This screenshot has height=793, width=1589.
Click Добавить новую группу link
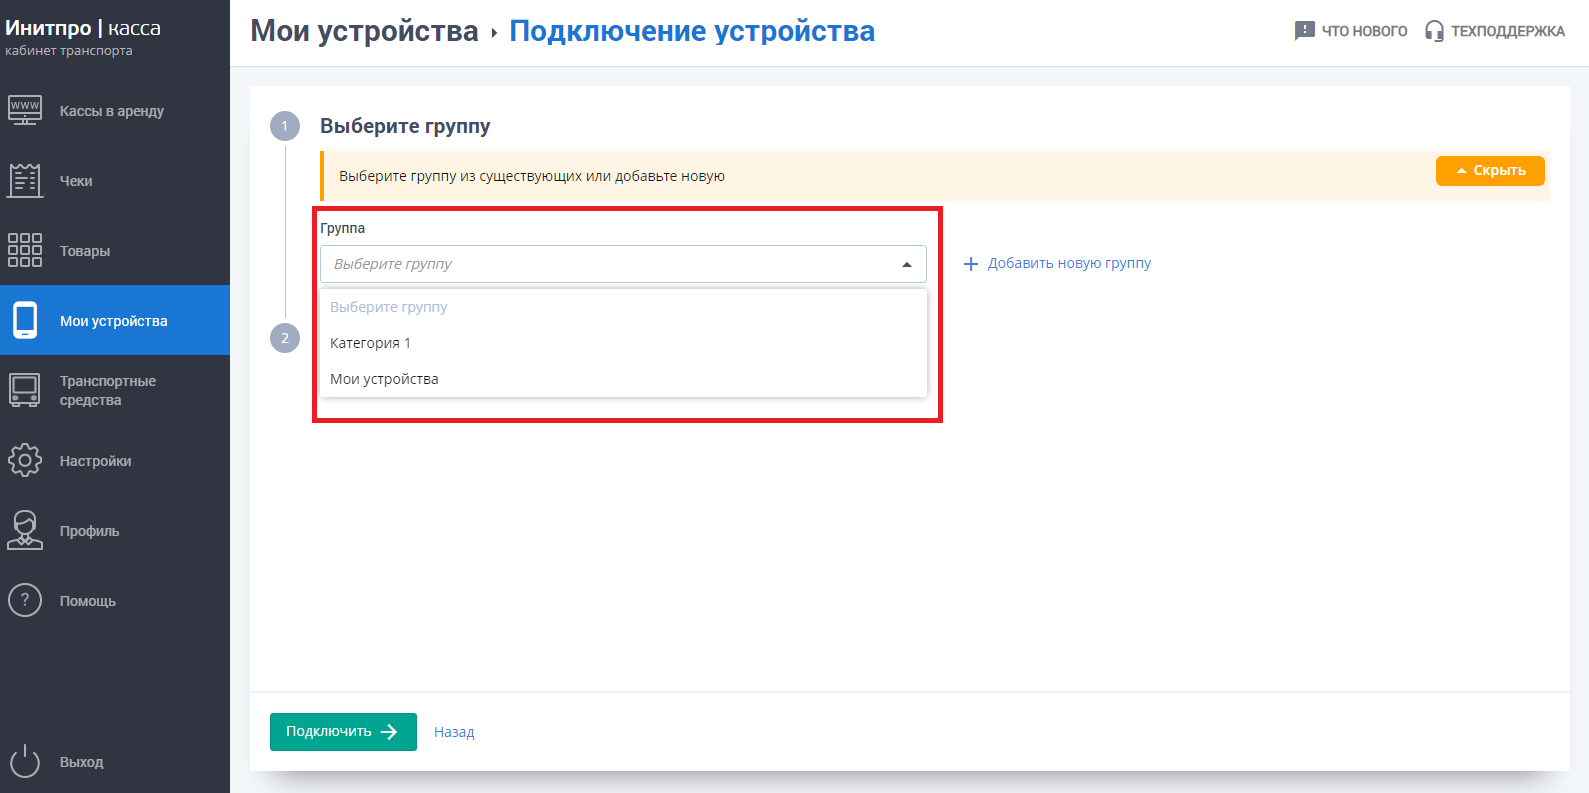pos(1057,264)
